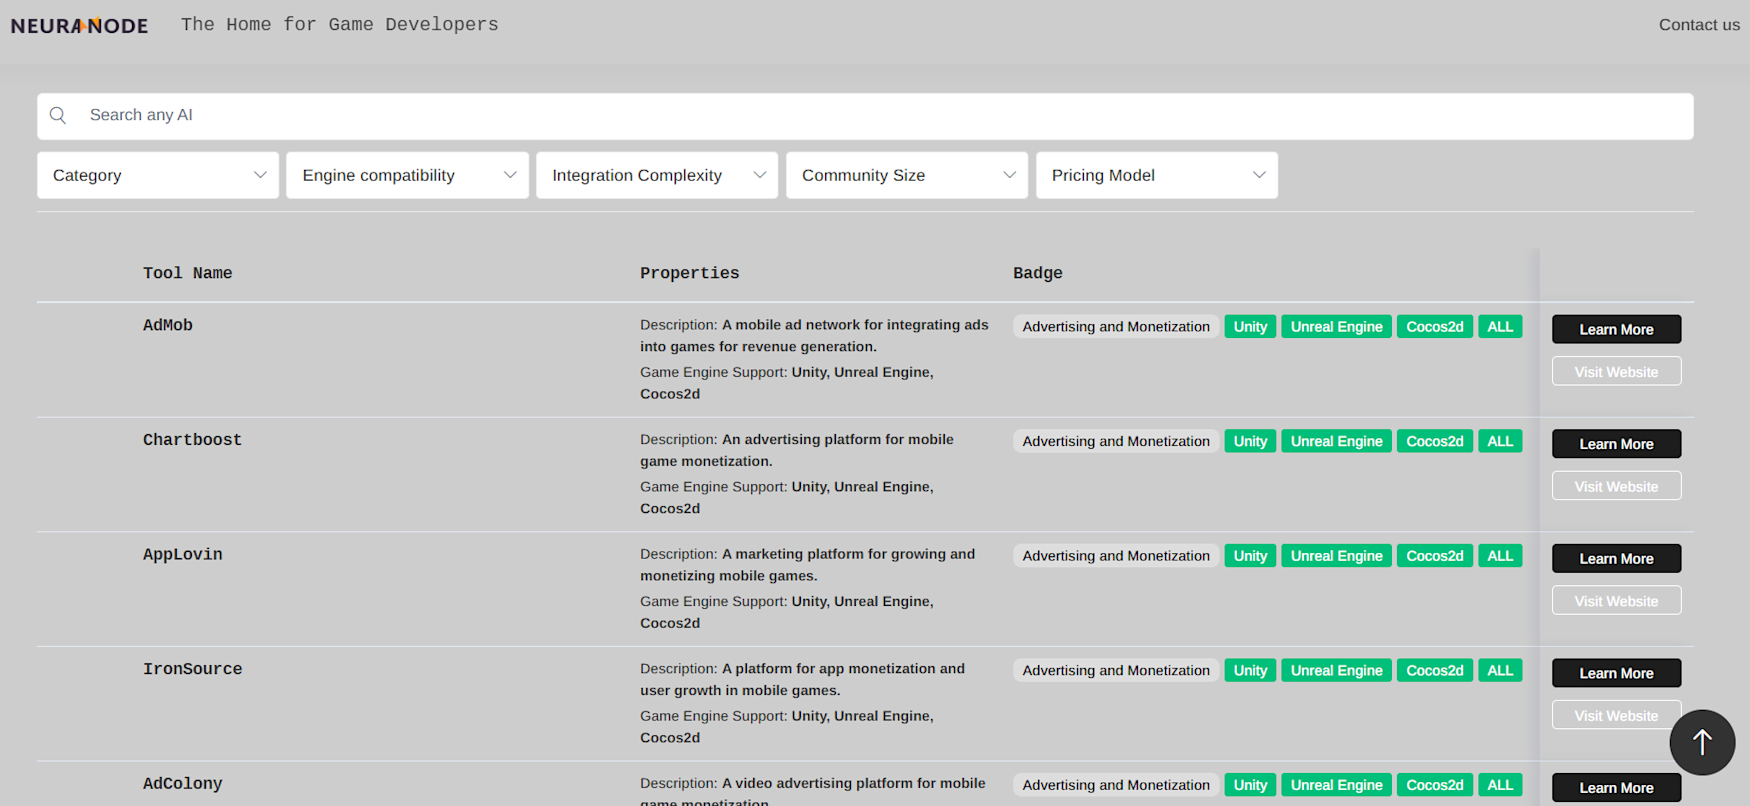Expand the Integration Complexity filter
The width and height of the screenshot is (1750, 806).
[657, 175]
